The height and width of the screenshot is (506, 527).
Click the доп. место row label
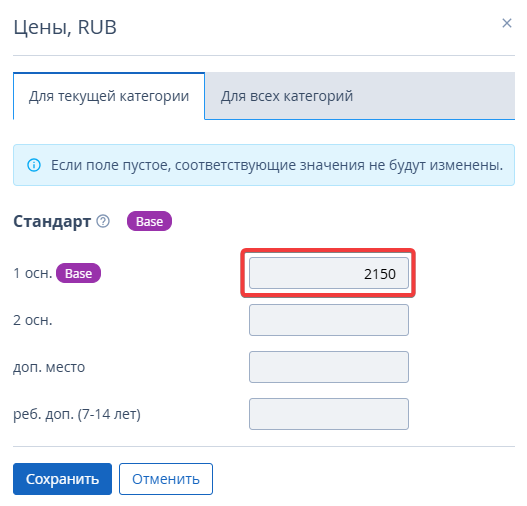point(49,368)
